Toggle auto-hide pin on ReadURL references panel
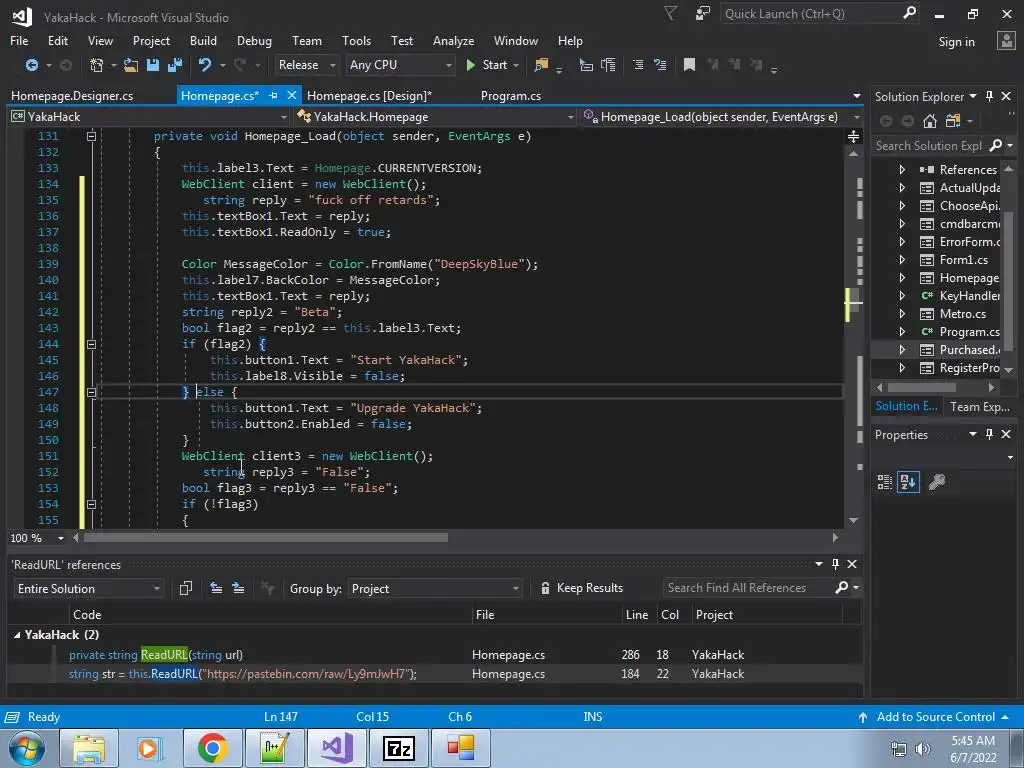 pos(835,564)
